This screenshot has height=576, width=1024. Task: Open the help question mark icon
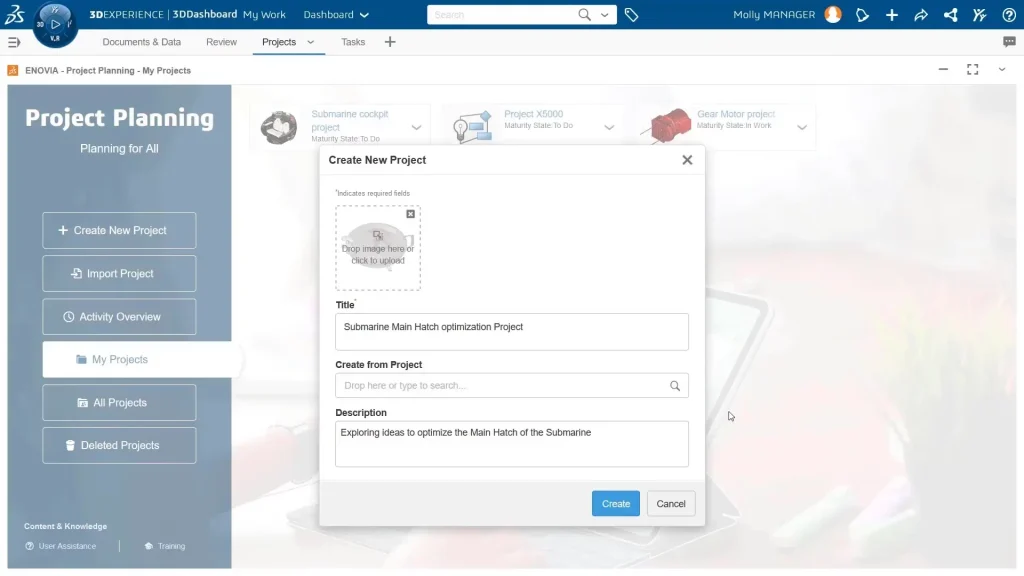1009,15
